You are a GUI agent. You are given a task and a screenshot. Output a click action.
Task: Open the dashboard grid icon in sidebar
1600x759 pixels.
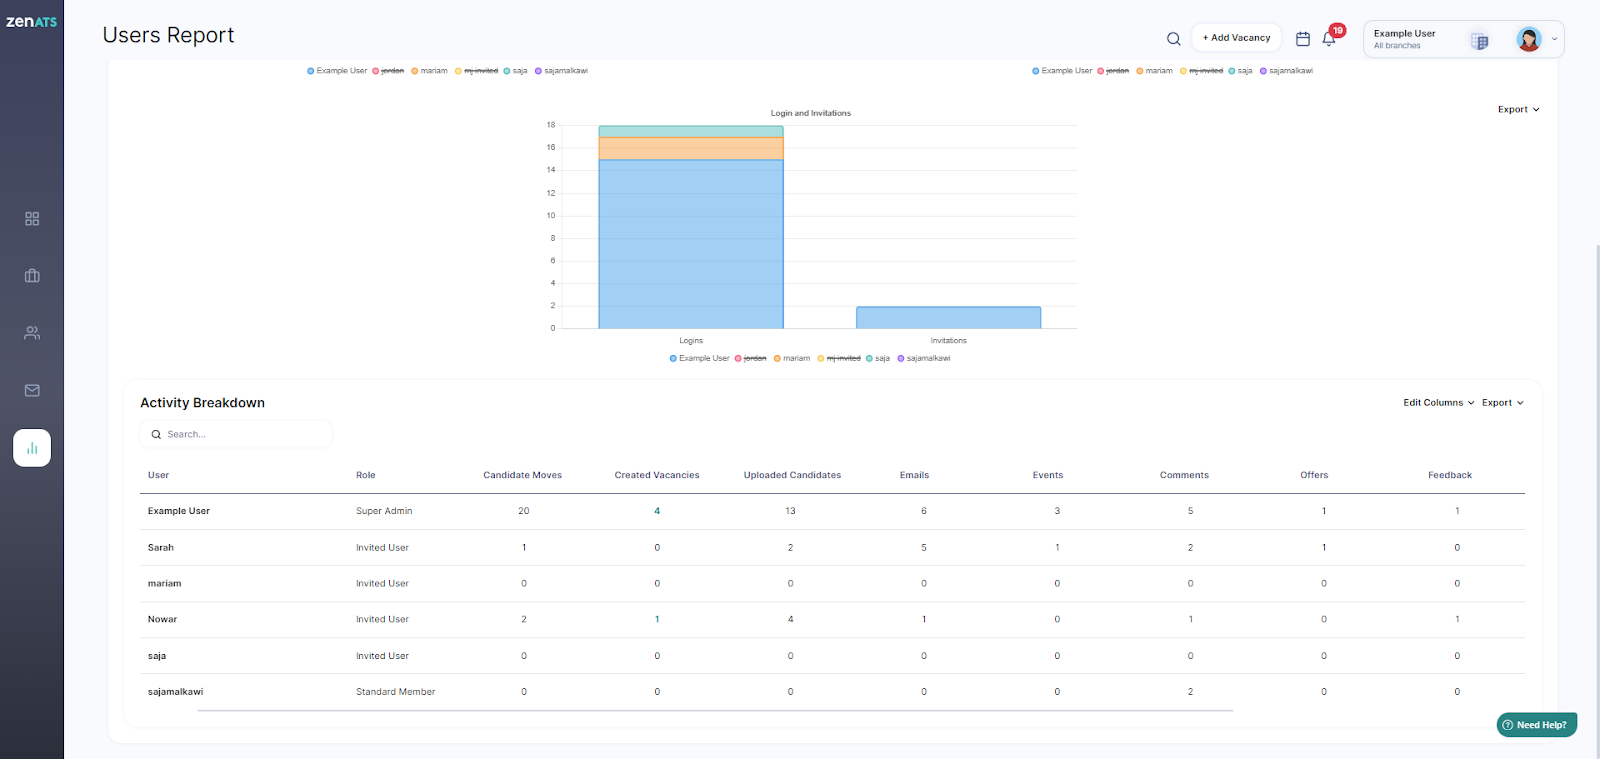(32, 218)
